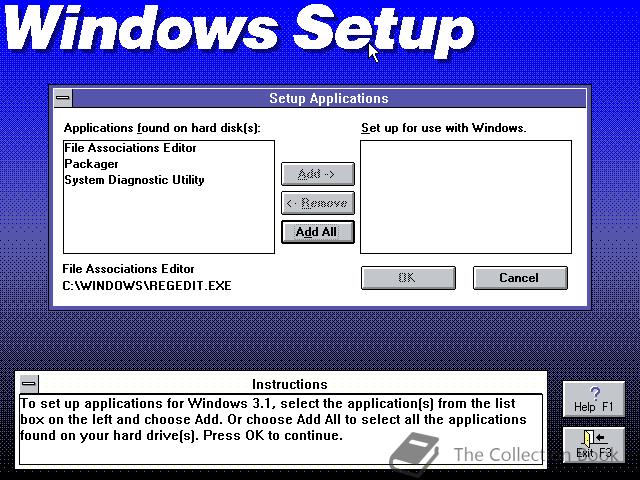The height and width of the screenshot is (480, 640).
Task: Select File Associations Editor in the list
Action: click(x=169, y=148)
